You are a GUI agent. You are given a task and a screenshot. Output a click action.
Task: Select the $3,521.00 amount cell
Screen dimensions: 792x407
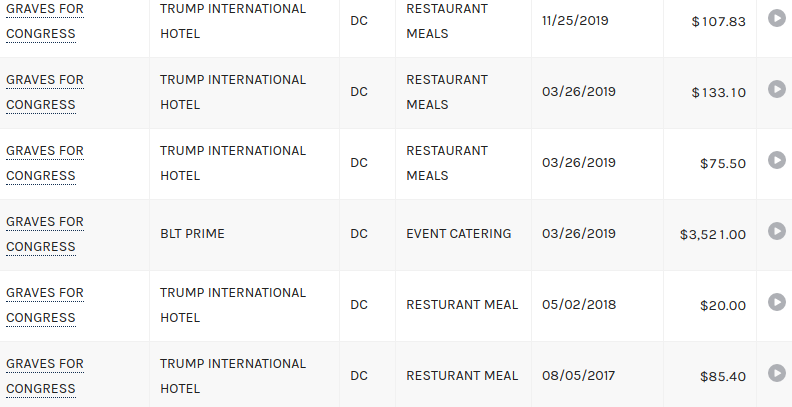pyautogui.click(x=710, y=235)
